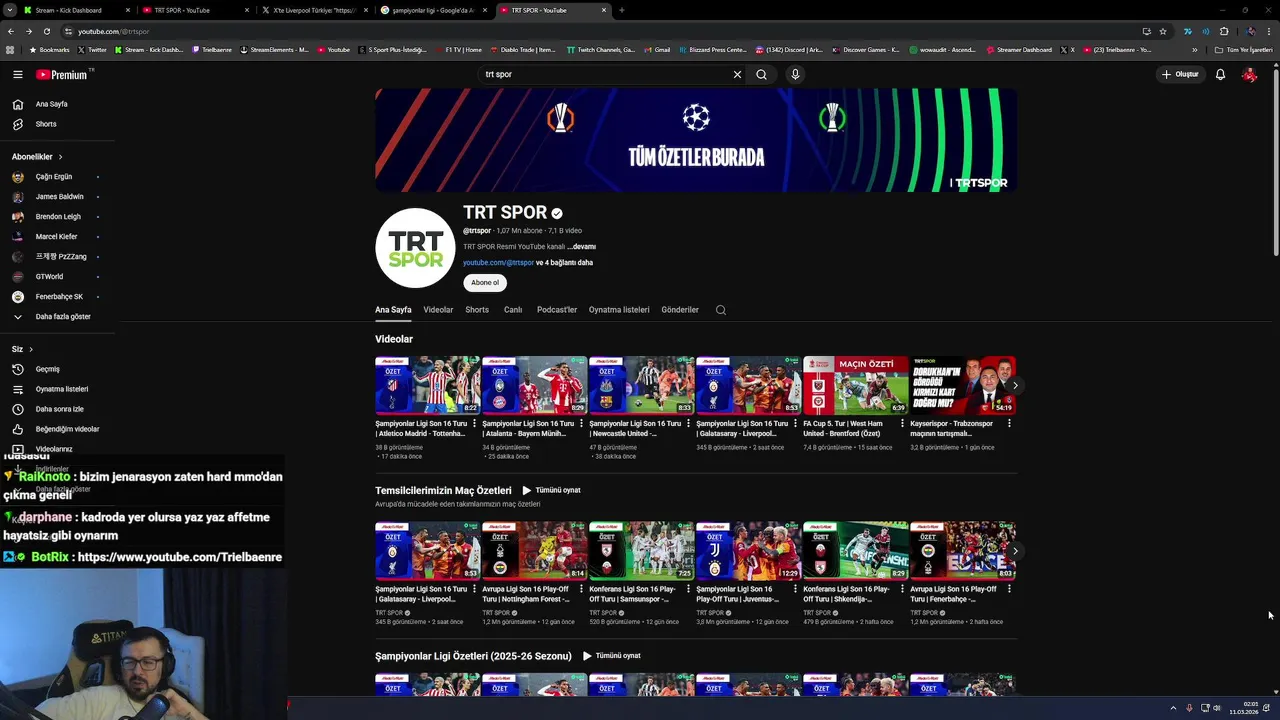The width and height of the screenshot is (1280, 720).
Task: Open the youtube.com/@trtspor link
Action: [x=498, y=263]
